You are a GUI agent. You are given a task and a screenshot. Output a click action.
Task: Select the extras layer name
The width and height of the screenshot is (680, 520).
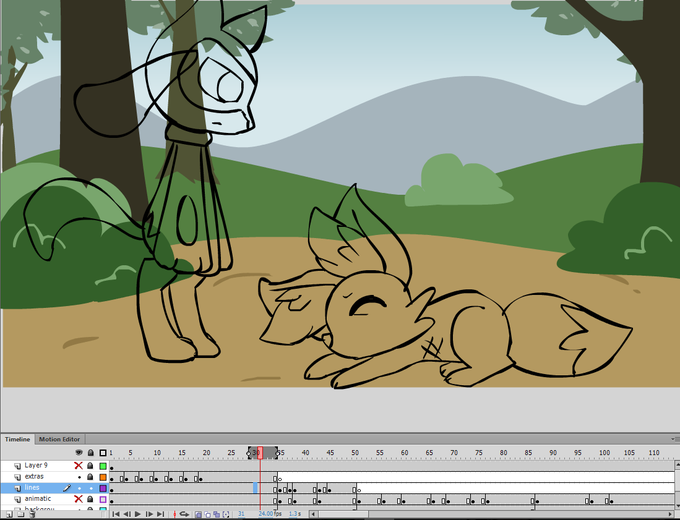click(34, 476)
